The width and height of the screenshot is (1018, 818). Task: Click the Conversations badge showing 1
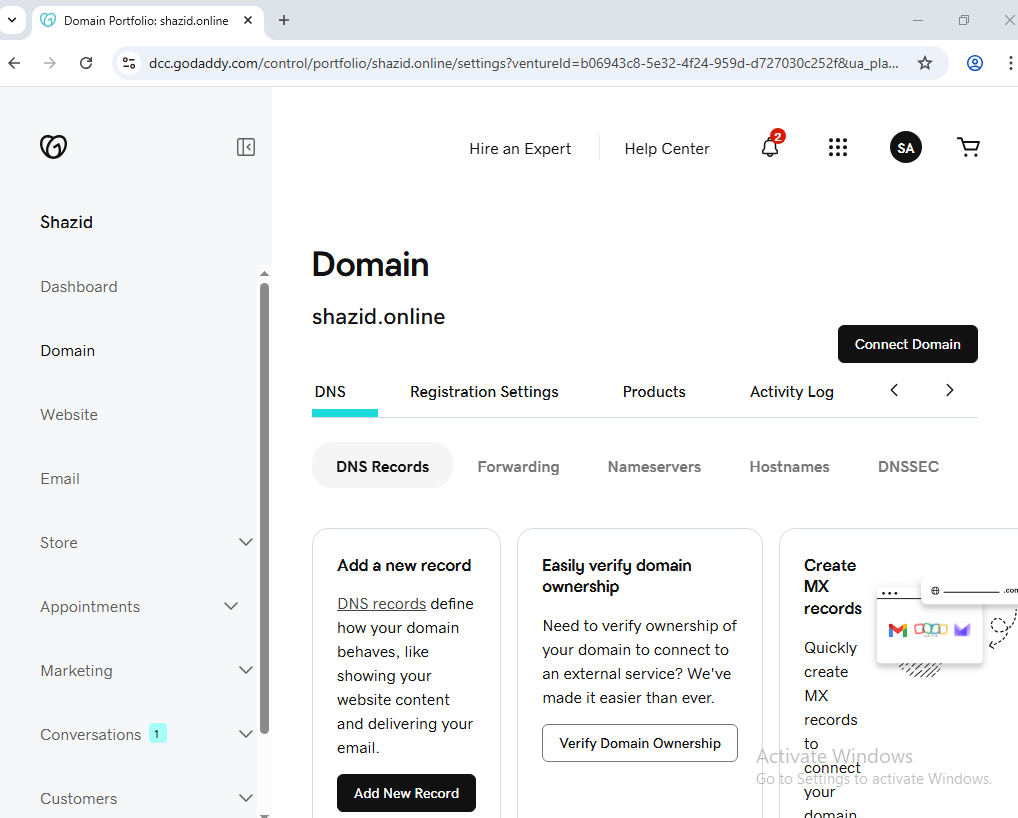(x=158, y=734)
